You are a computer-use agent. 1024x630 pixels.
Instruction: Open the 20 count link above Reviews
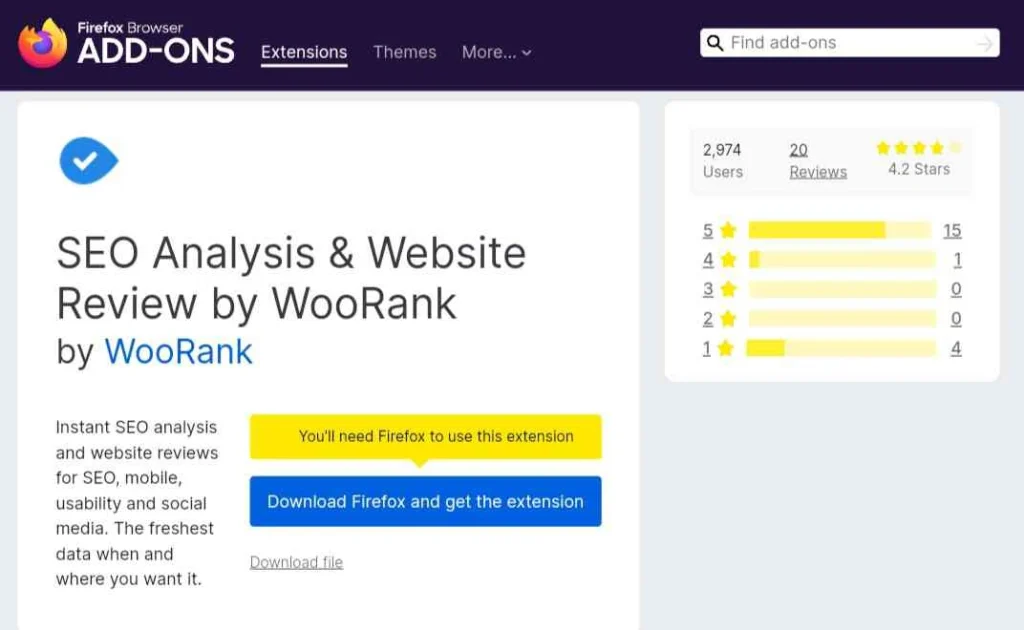tap(799, 150)
